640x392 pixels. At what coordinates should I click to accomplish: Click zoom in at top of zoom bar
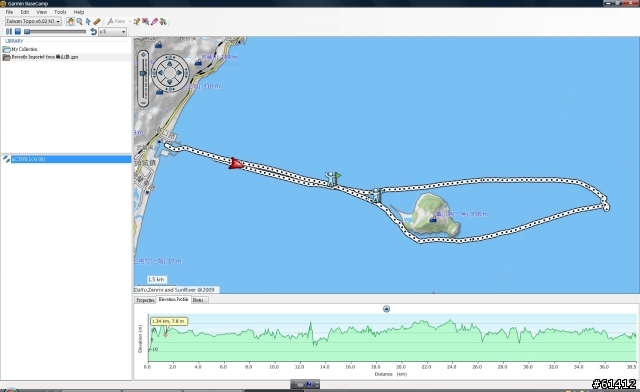[x=143, y=55]
